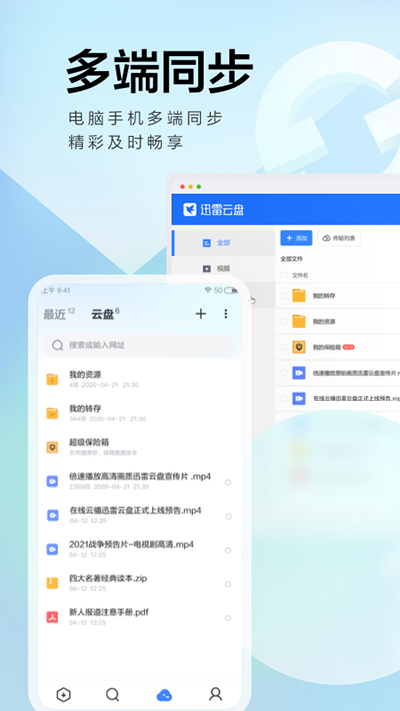The width and height of the screenshot is (400, 711).
Task: Open file name 新人报道注意手册.pdf
Action: [x=108, y=612]
